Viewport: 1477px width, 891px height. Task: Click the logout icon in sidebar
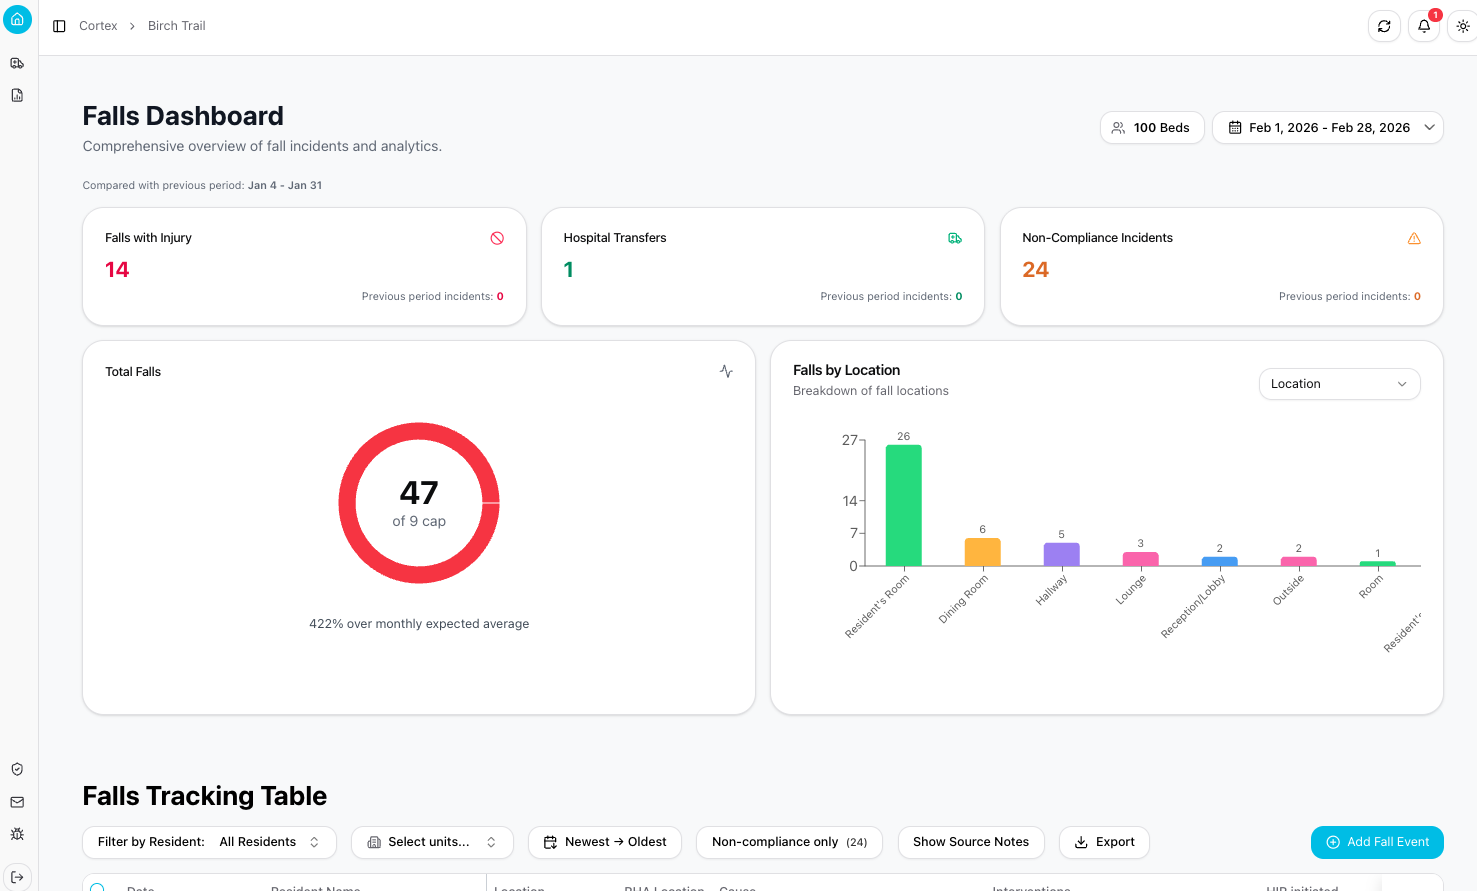click(x=17, y=877)
